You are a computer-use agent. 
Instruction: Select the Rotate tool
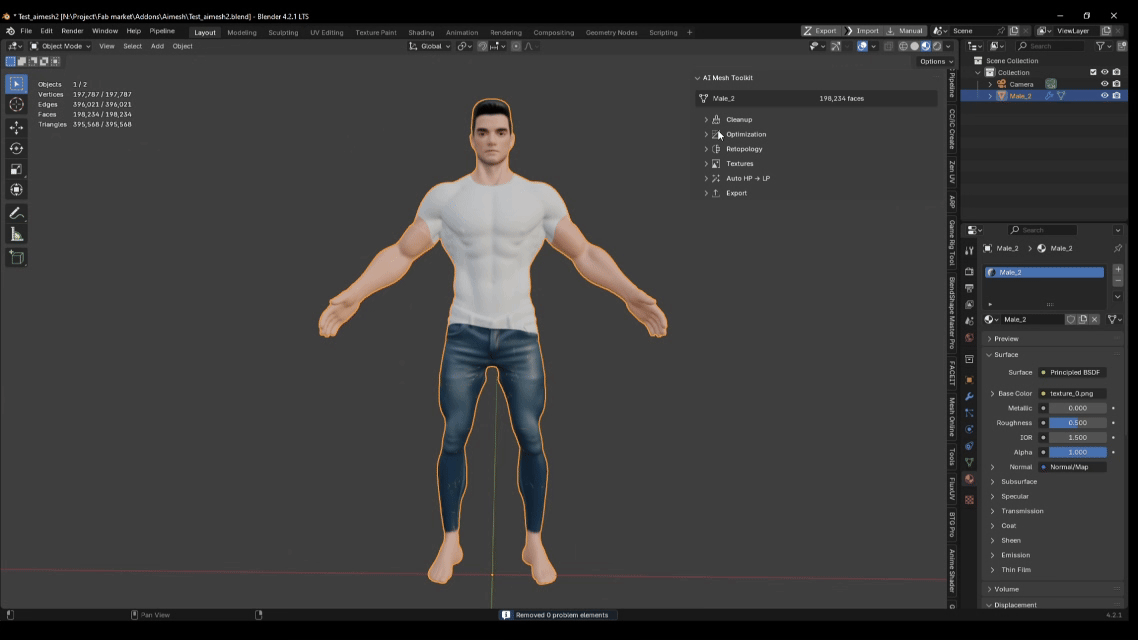point(17,148)
